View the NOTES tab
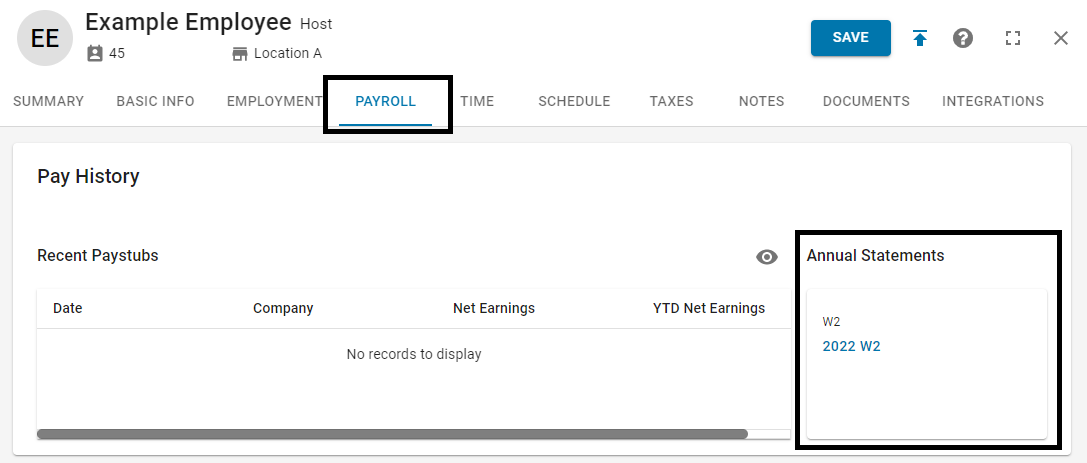 [761, 101]
